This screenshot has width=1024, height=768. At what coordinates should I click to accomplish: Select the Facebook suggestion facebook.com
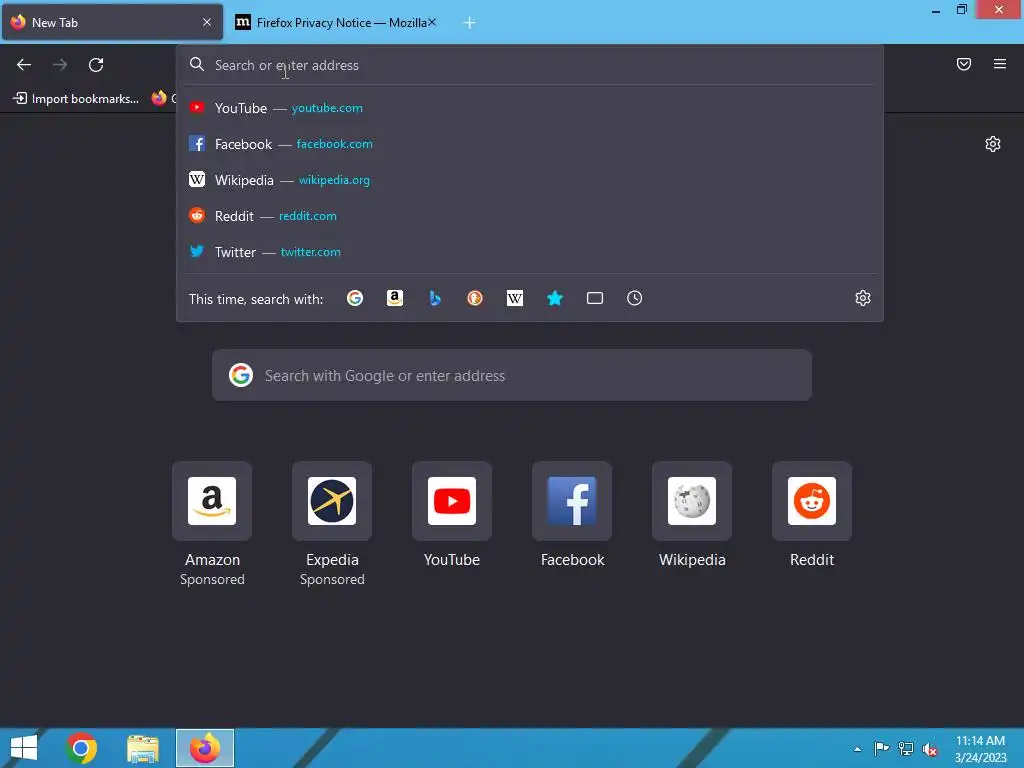pyautogui.click(x=530, y=144)
